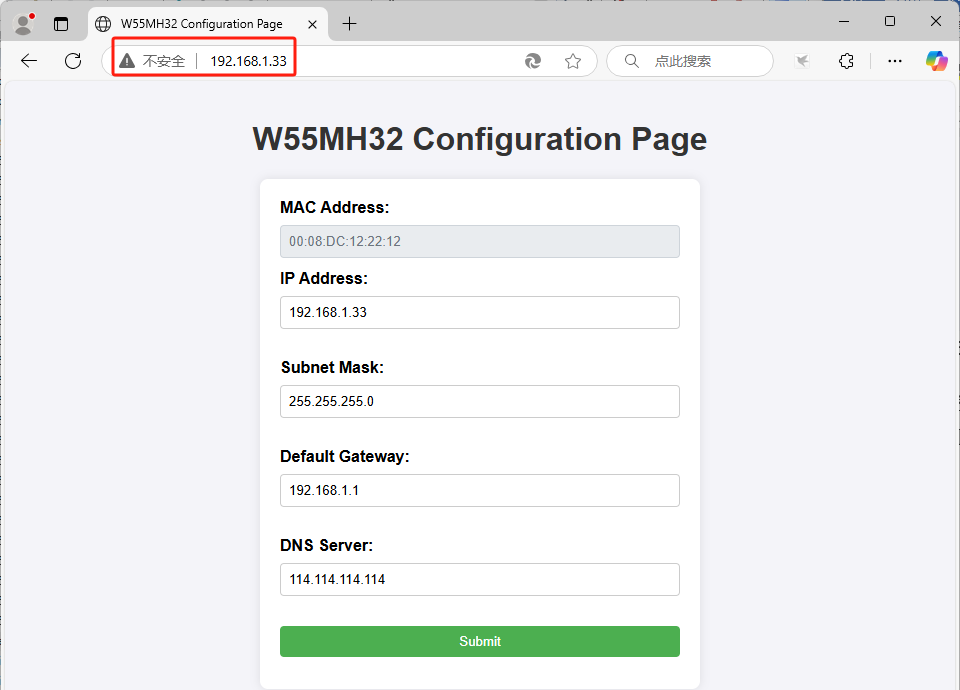Screen dimensions: 960x690
Task: Open the Extensions puzzle piece icon
Action: [846, 61]
